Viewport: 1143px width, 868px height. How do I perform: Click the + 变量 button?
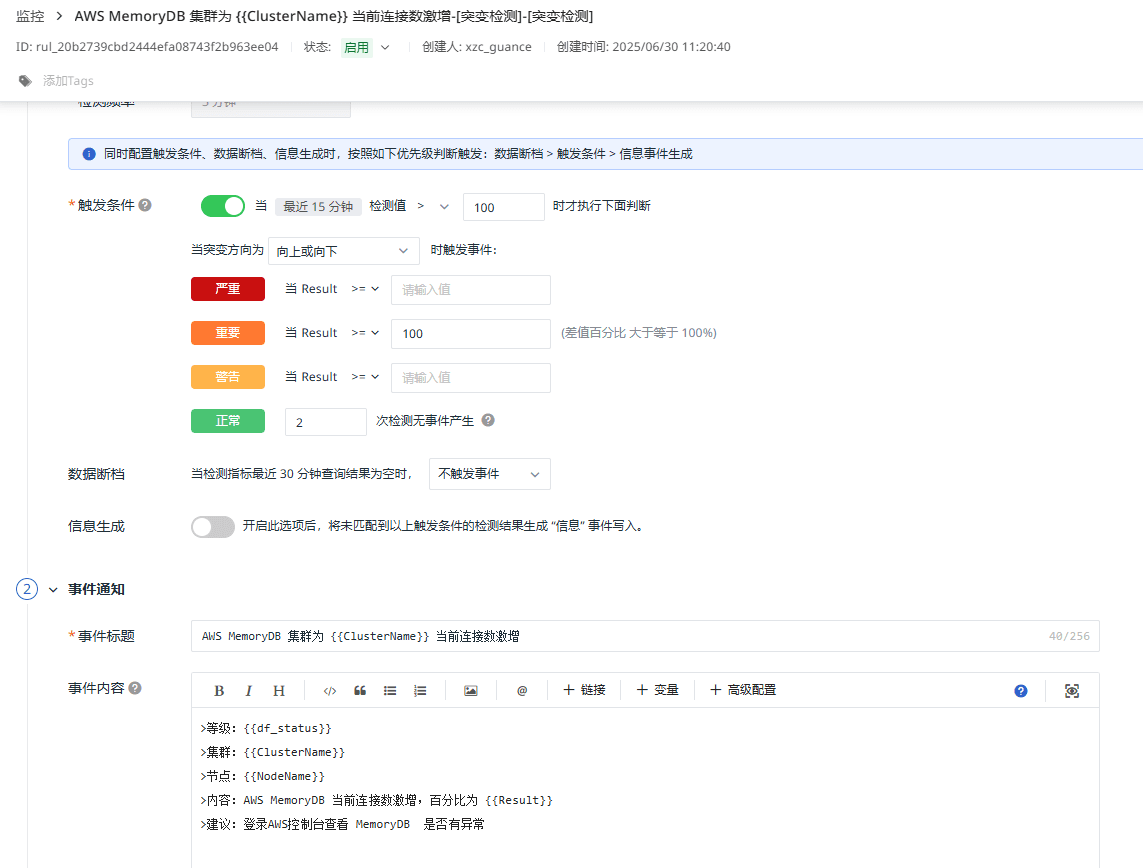(x=658, y=689)
